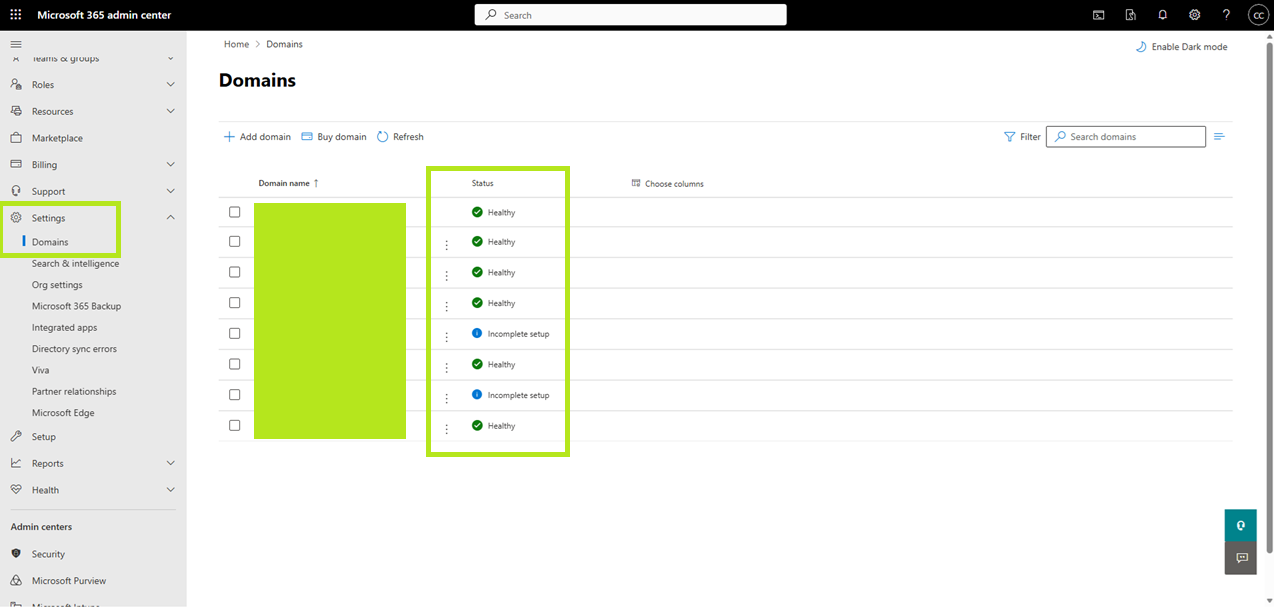Open Choose columns
Viewport: 1274px width, 608px height.
(x=667, y=184)
